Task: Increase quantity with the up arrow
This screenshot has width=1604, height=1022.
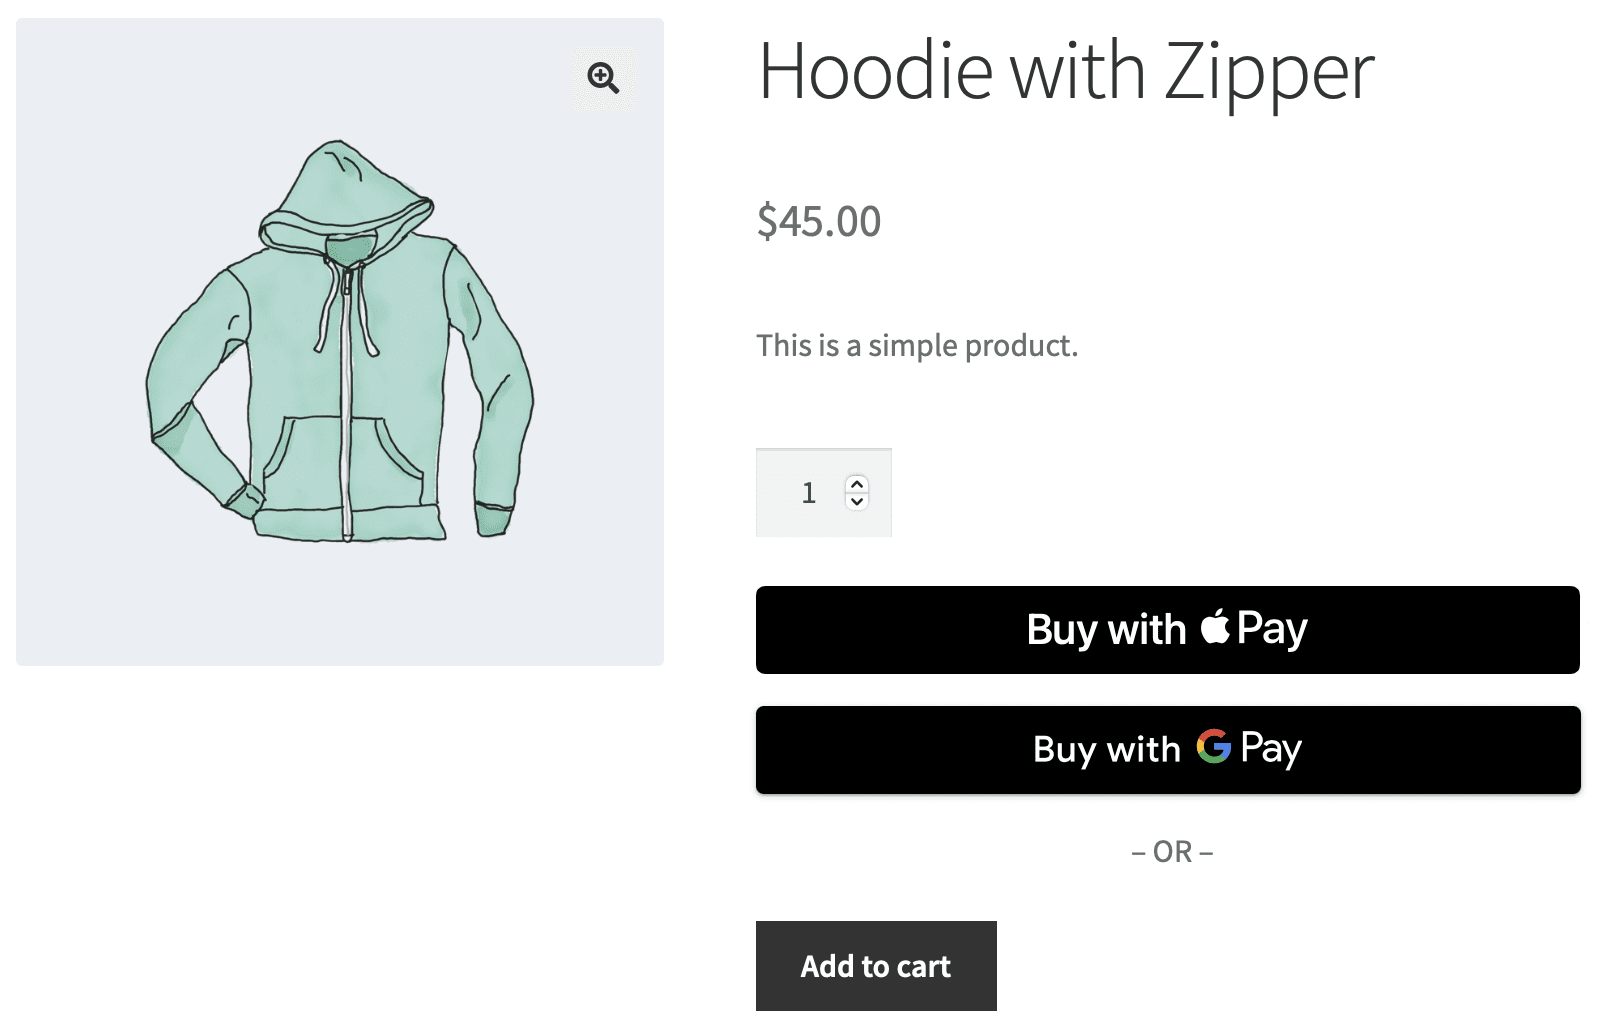Action: (x=857, y=484)
